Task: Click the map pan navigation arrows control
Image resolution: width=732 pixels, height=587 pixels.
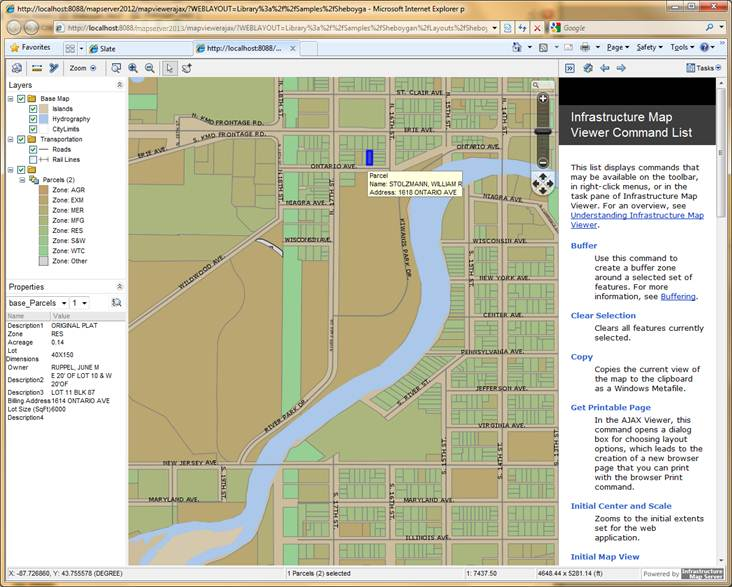Action: point(542,184)
